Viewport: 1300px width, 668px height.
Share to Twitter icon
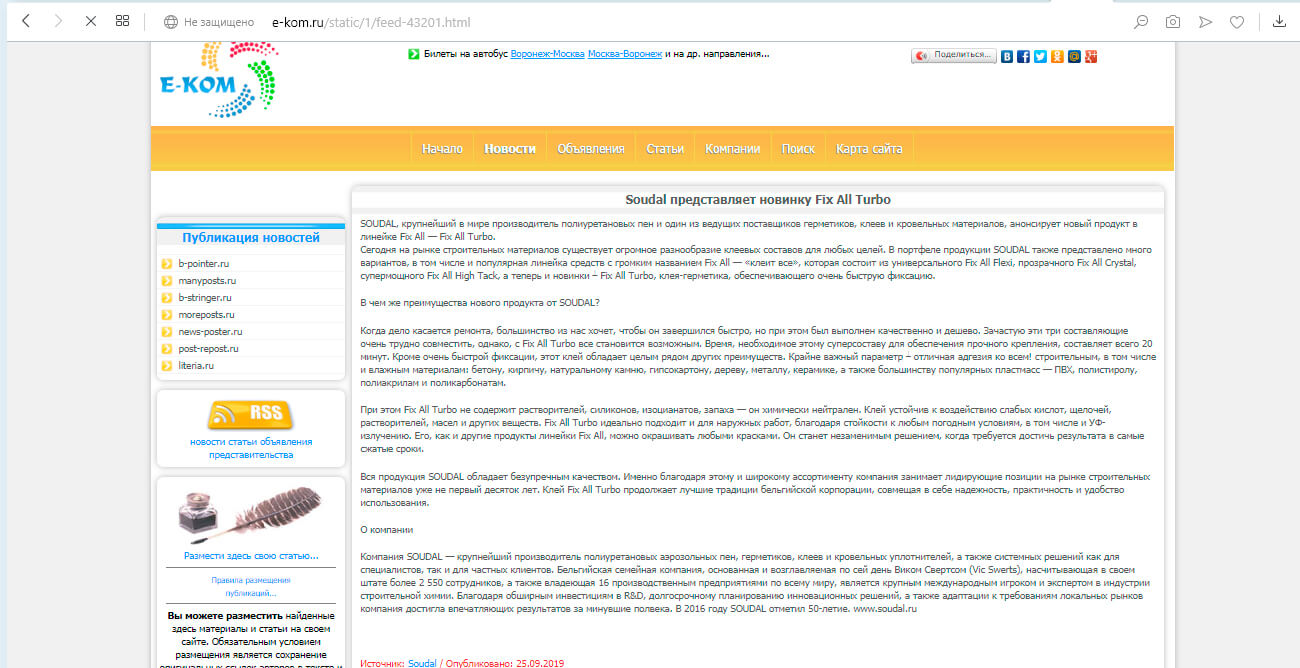[x=1040, y=56]
